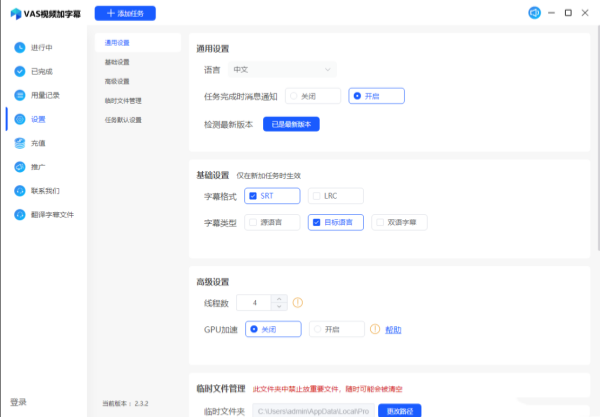The height and width of the screenshot is (417, 600).
Task: Open 用量记录 in sidebar
Action: pos(45,95)
